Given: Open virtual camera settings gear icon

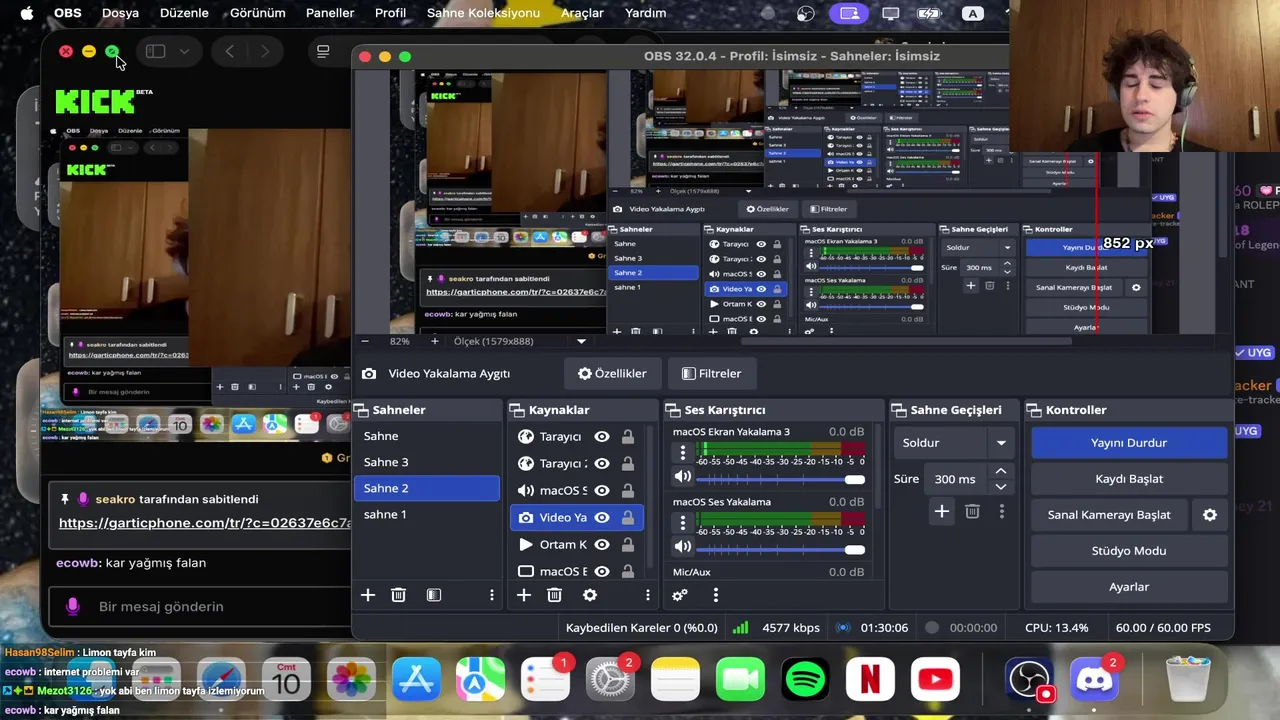Looking at the screenshot, I should coord(1210,515).
